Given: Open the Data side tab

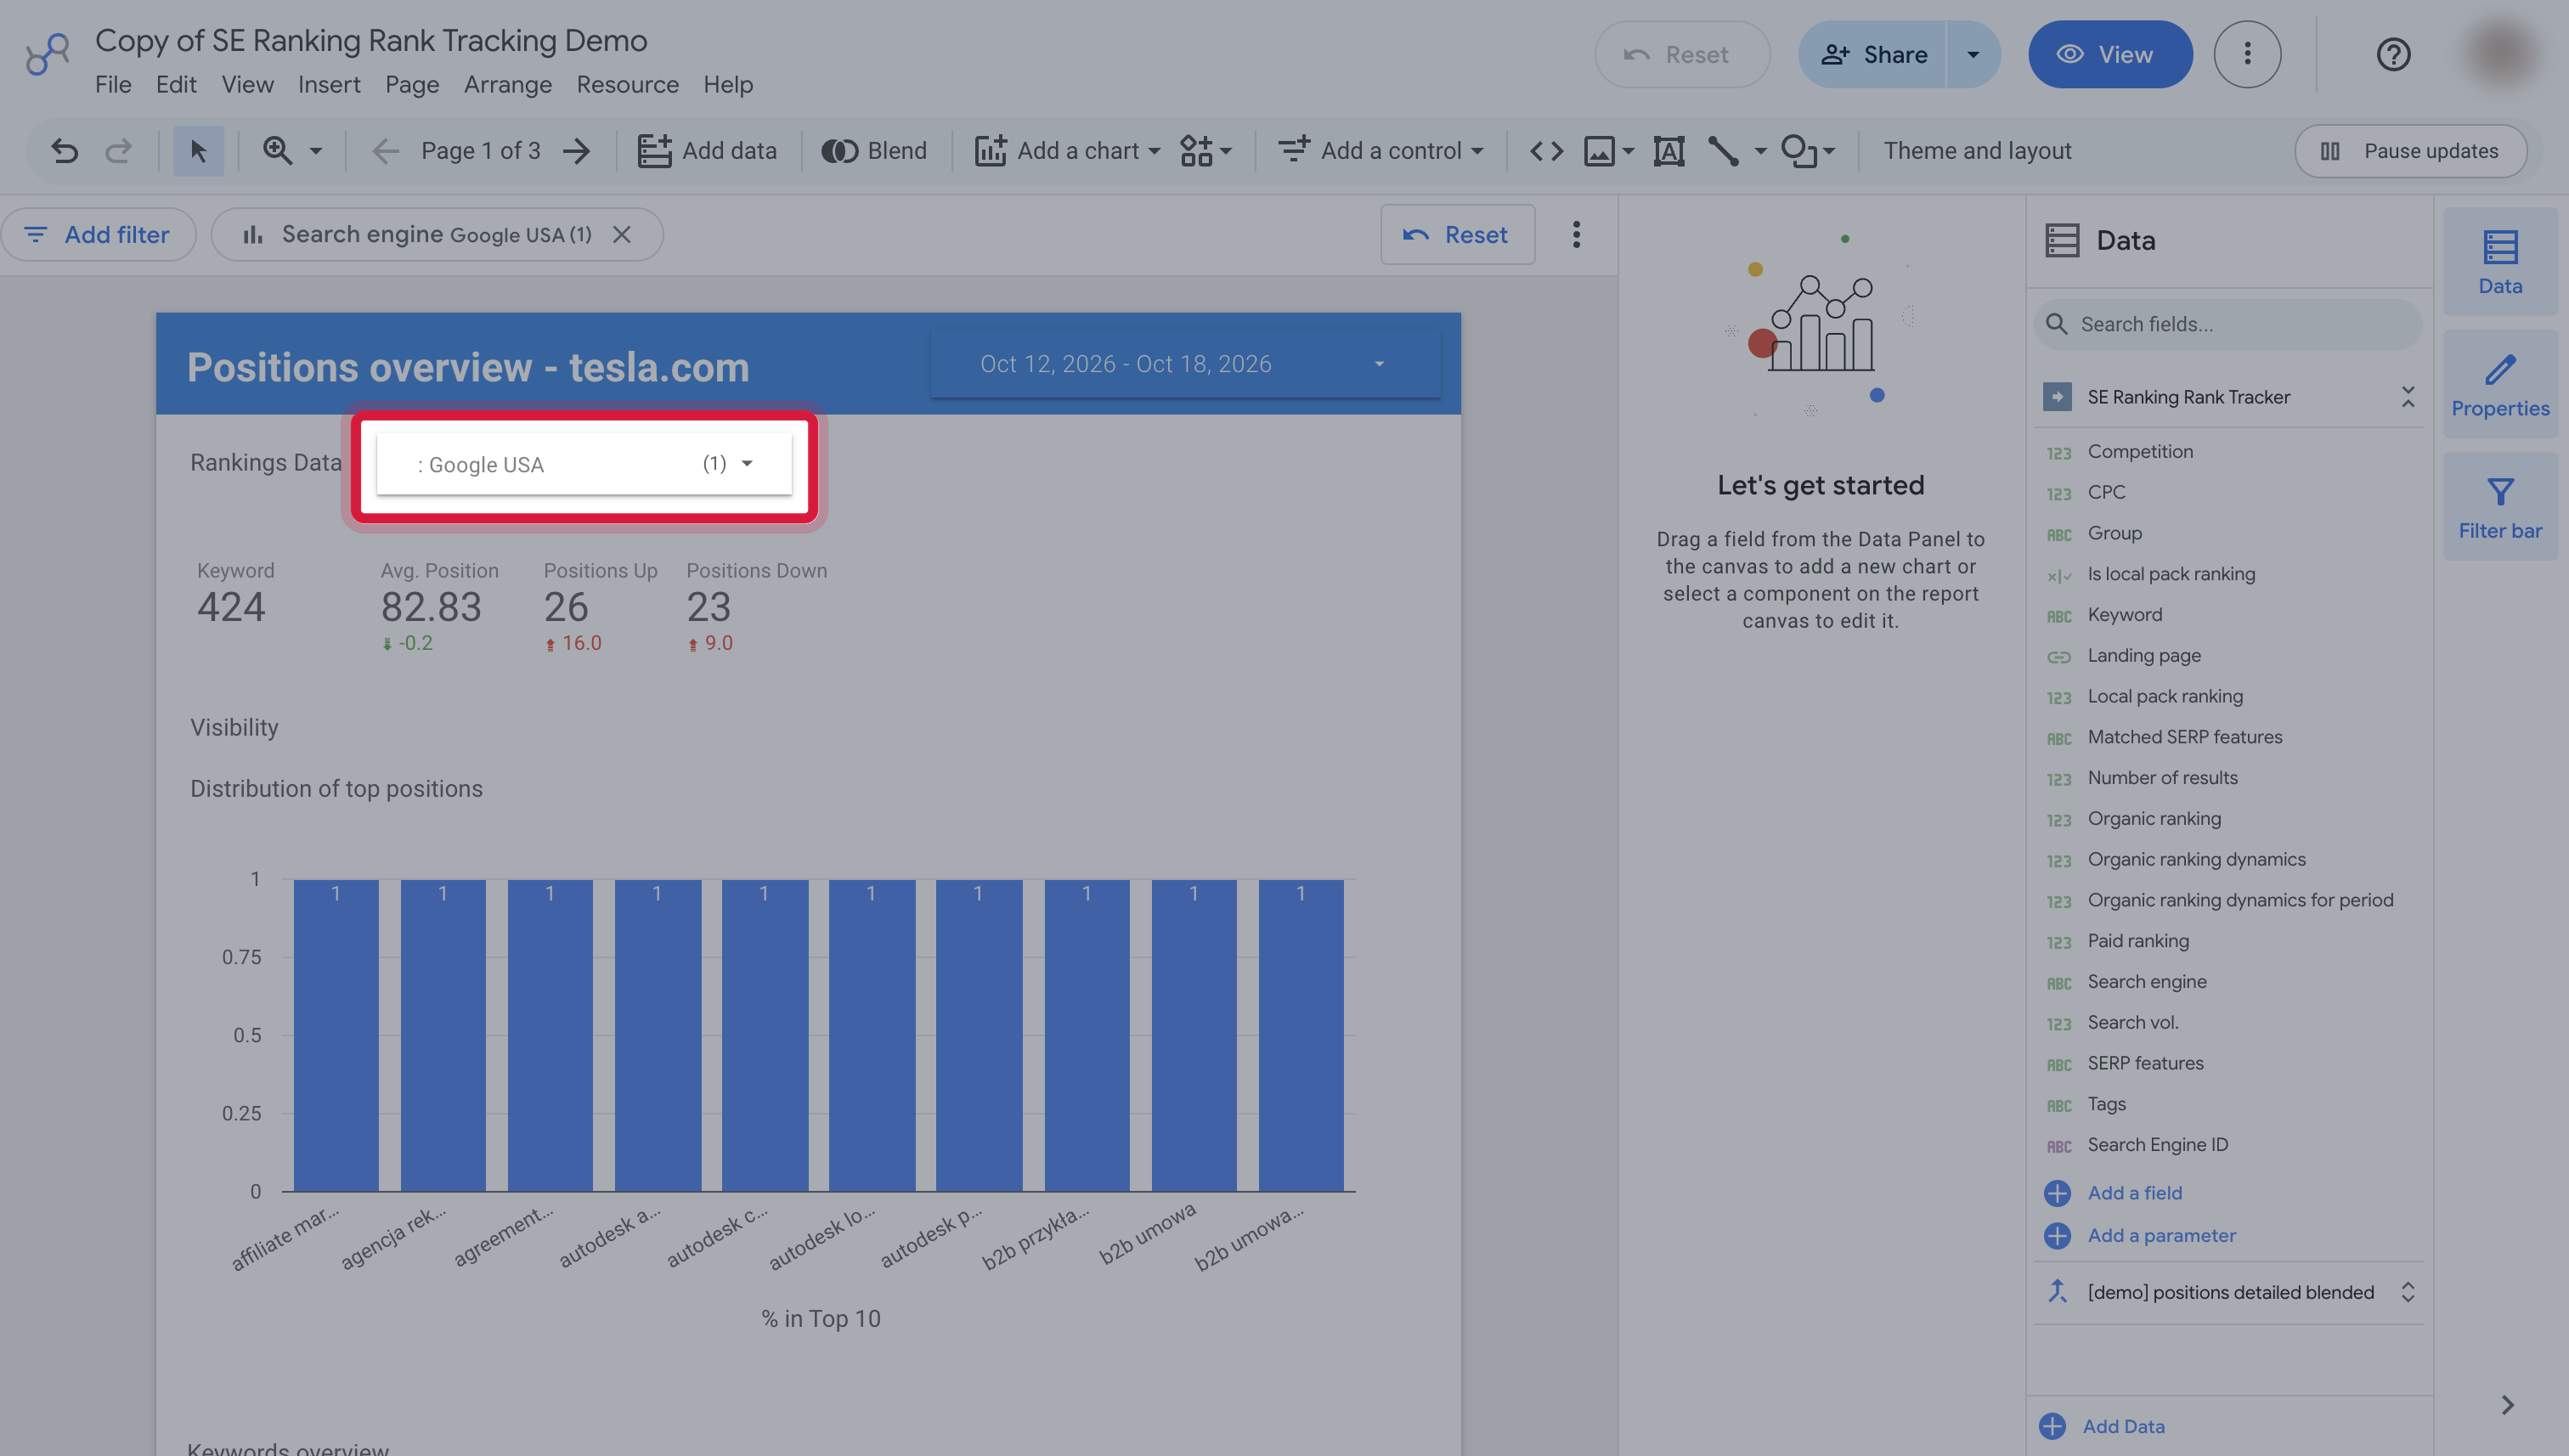Looking at the screenshot, I should click(2500, 262).
